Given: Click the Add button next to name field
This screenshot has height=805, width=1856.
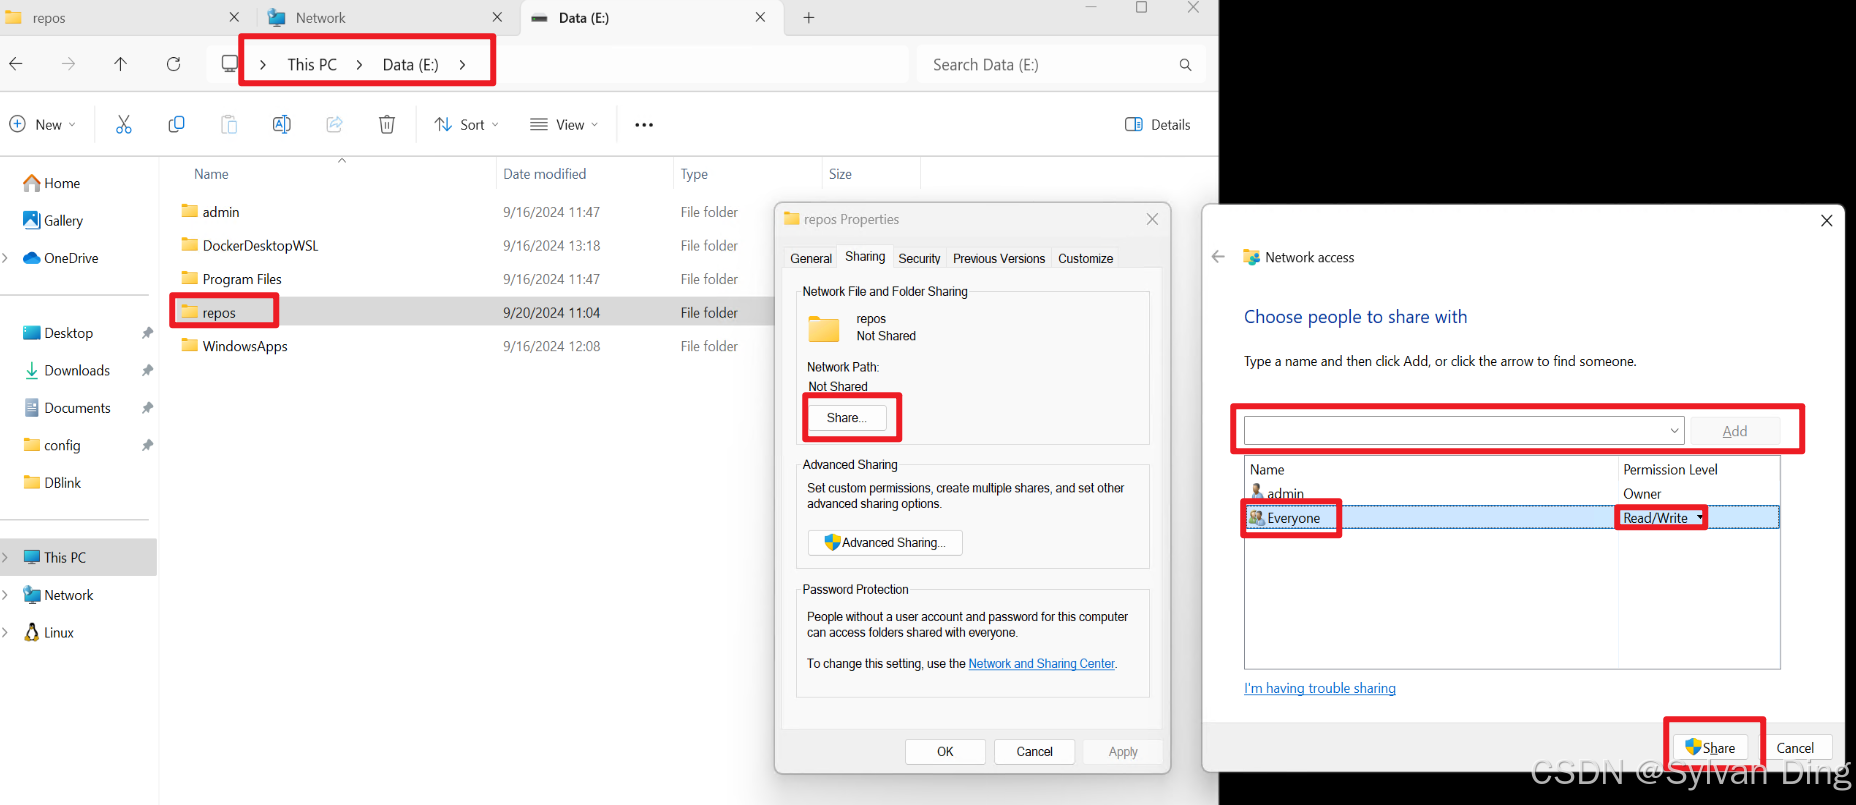Looking at the screenshot, I should (1735, 431).
